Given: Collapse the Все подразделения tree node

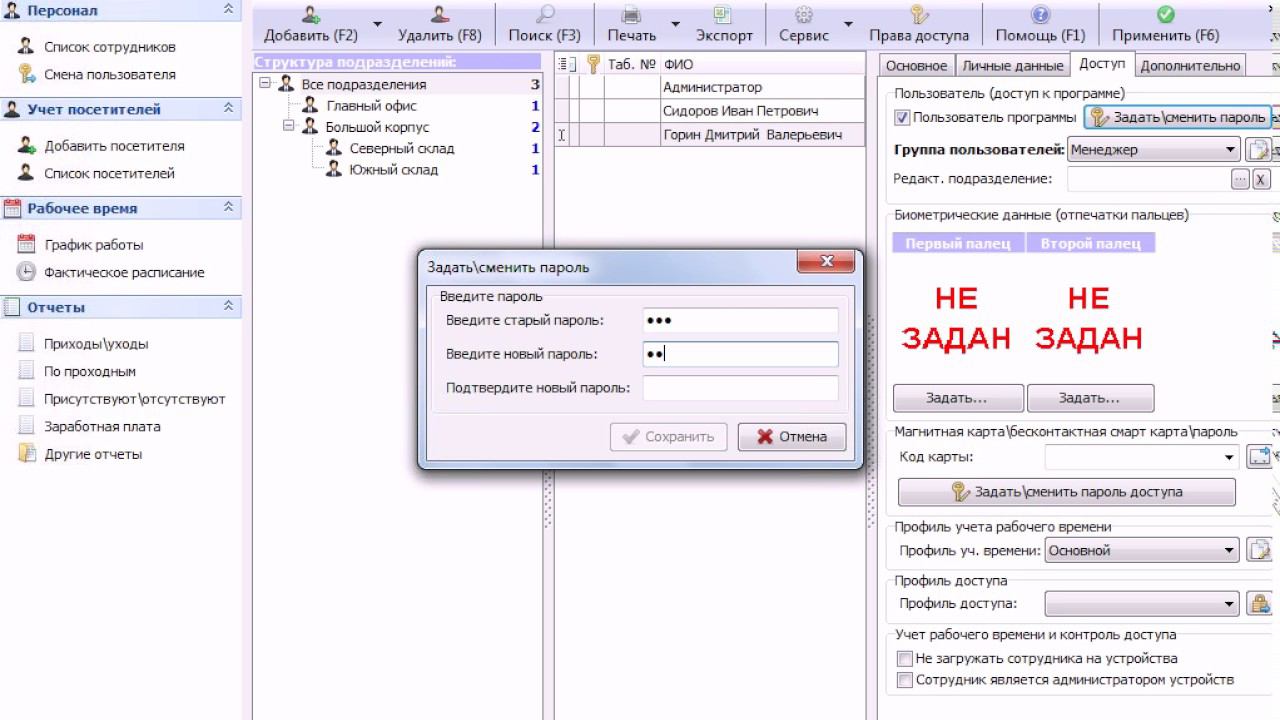Looking at the screenshot, I should 265,84.
